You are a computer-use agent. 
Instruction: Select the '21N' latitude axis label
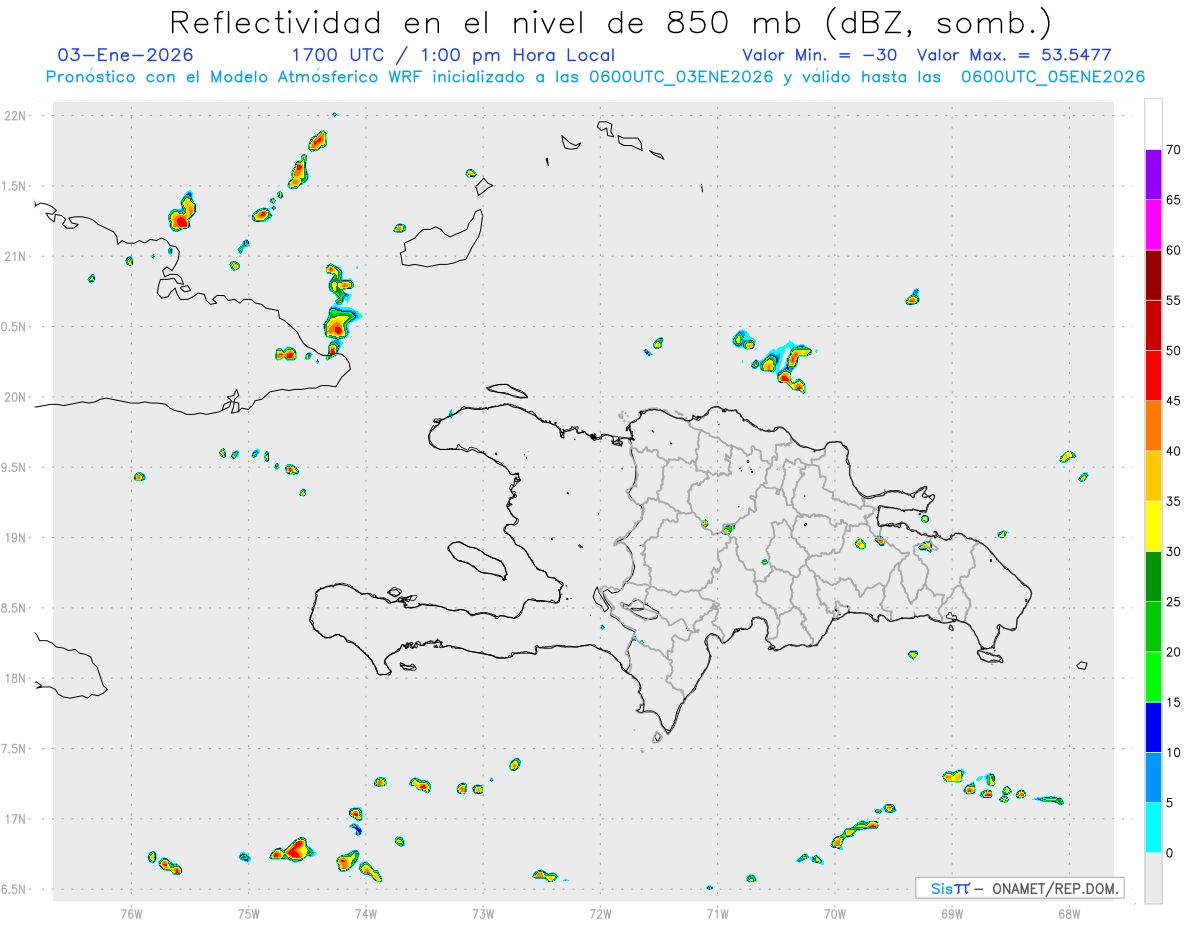pyautogui.click(x=17, y=257)
